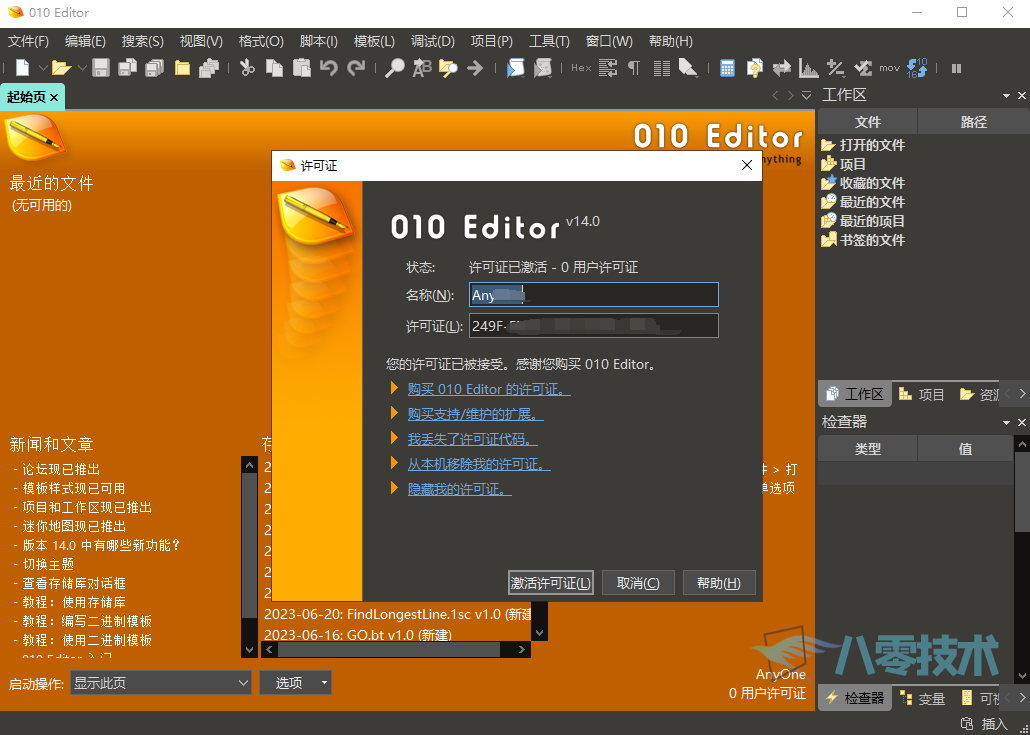
Task: Toggle Hex edit mode in the toolbar
Action: tap(581, 68)
